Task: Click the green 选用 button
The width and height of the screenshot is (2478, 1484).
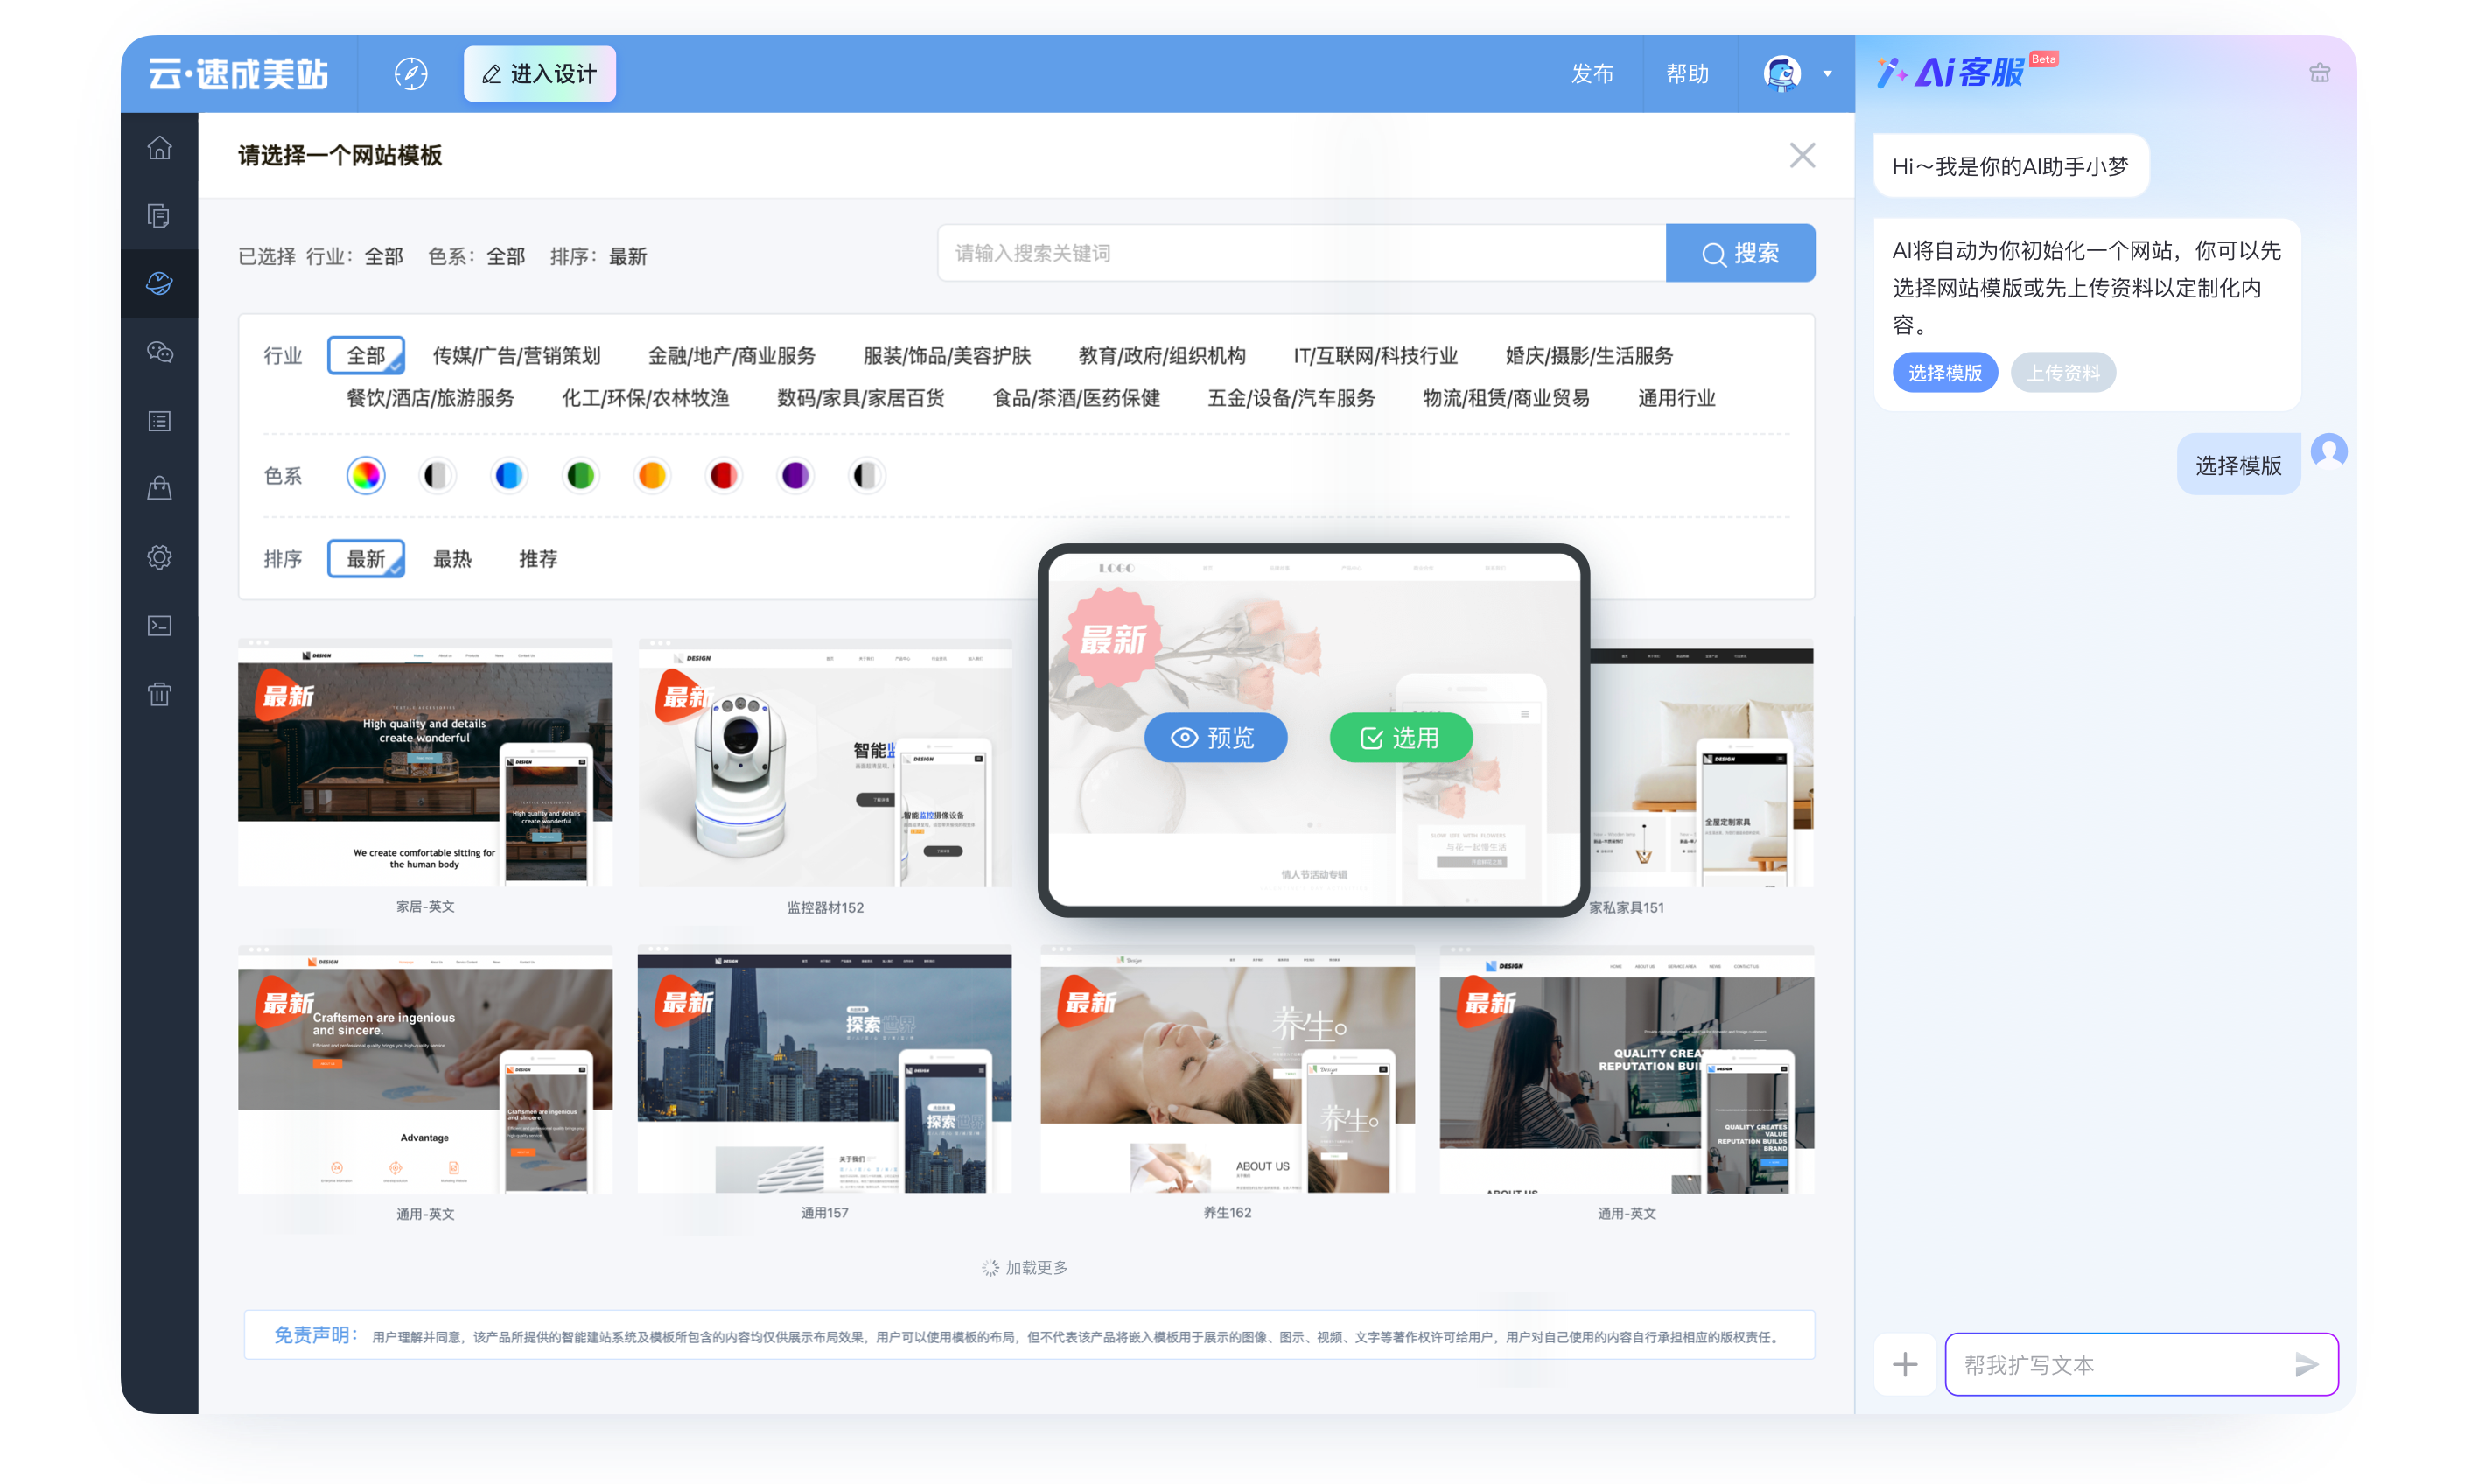Action: [x=1400, y=738]
